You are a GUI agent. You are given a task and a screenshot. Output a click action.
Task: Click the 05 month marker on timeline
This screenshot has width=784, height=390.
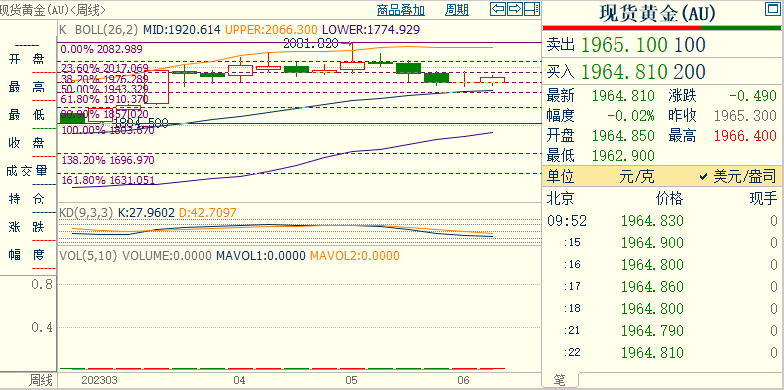pyautogui.click(x=352, y=380)
